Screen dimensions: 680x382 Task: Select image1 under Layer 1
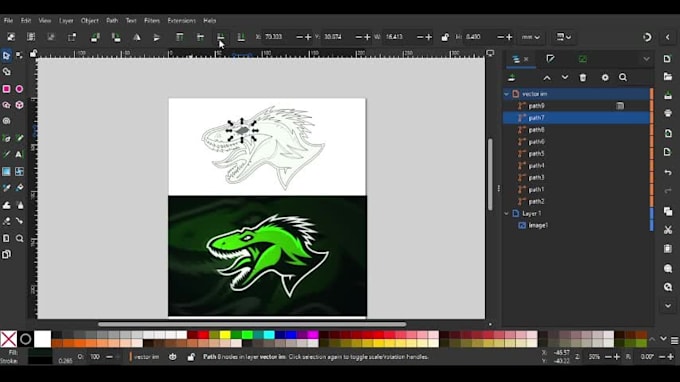[x=576, y=225]
